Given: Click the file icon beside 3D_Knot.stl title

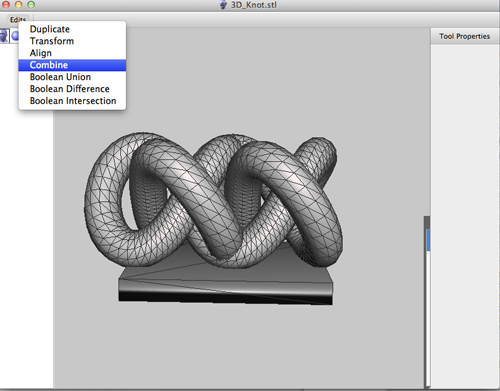Looking at the screenshot, I should click(x=224, y=5).
